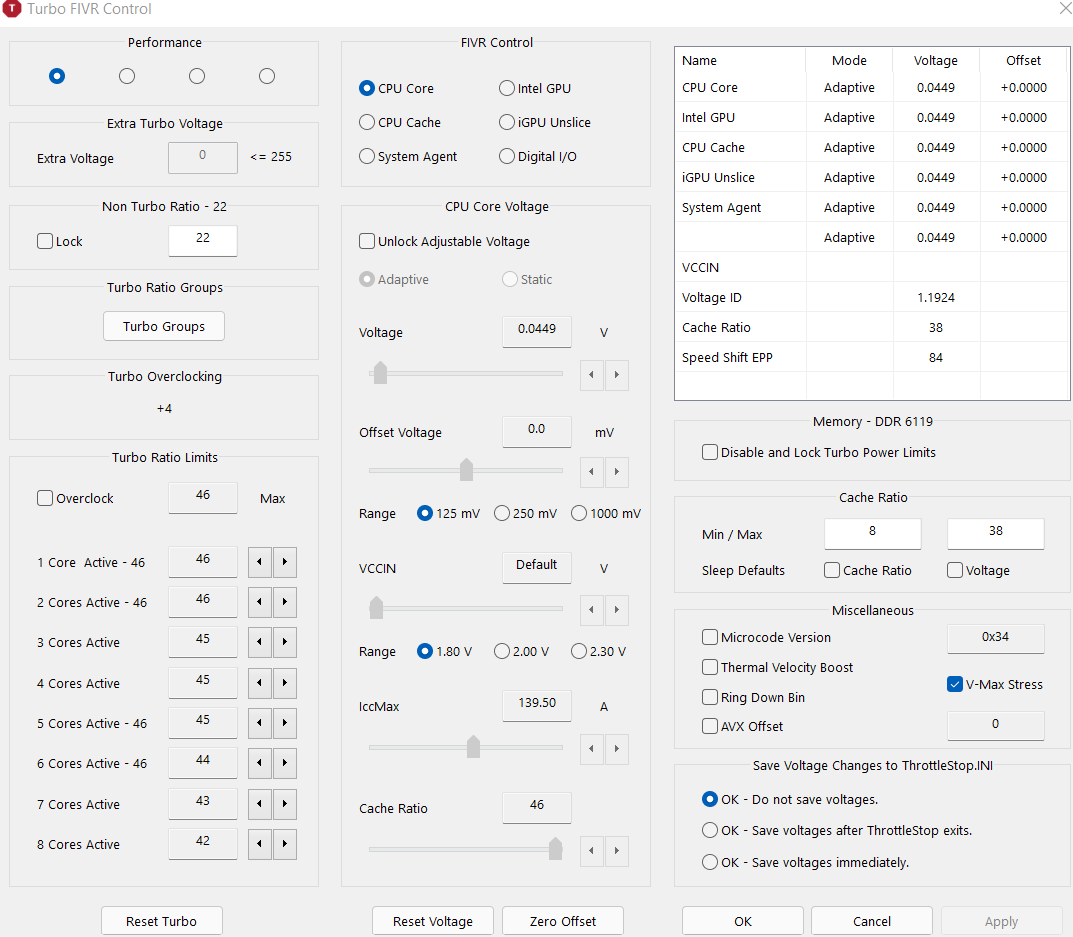1073x937 pixels.
Task: Click the bottom Cache Ratio slider handle
Action: pos(556,849)
